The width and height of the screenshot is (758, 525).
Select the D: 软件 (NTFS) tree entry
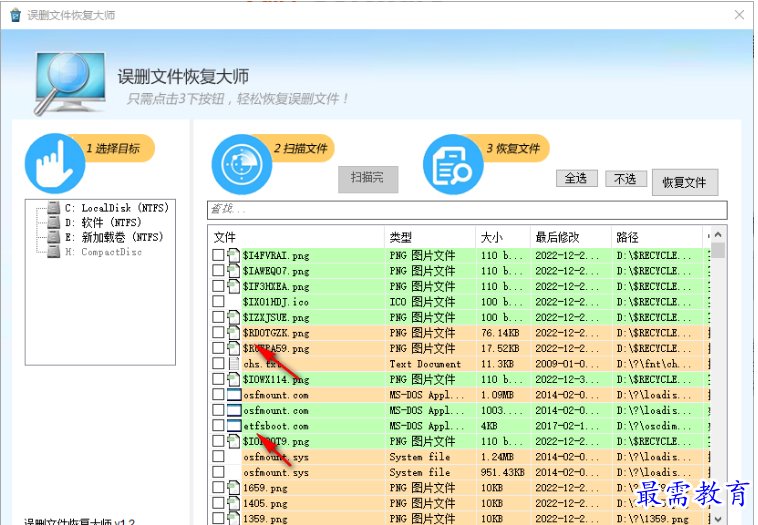[103, 222]
